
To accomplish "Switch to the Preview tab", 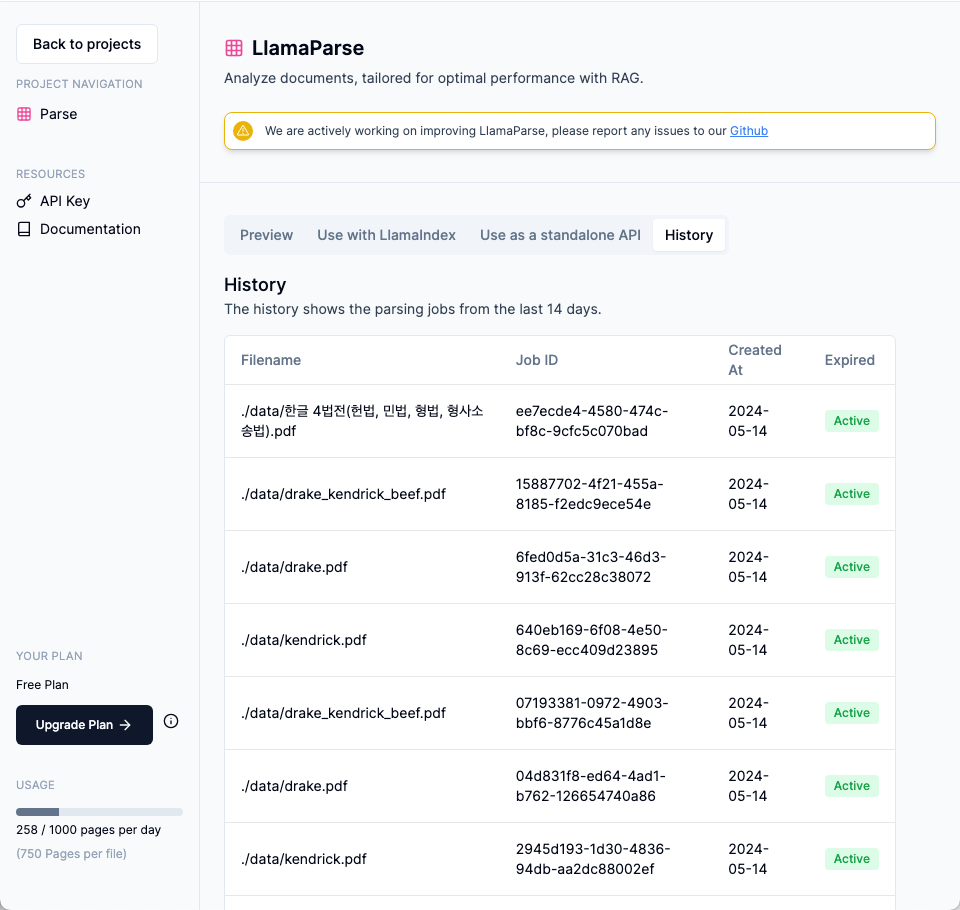I will point(266,235).
